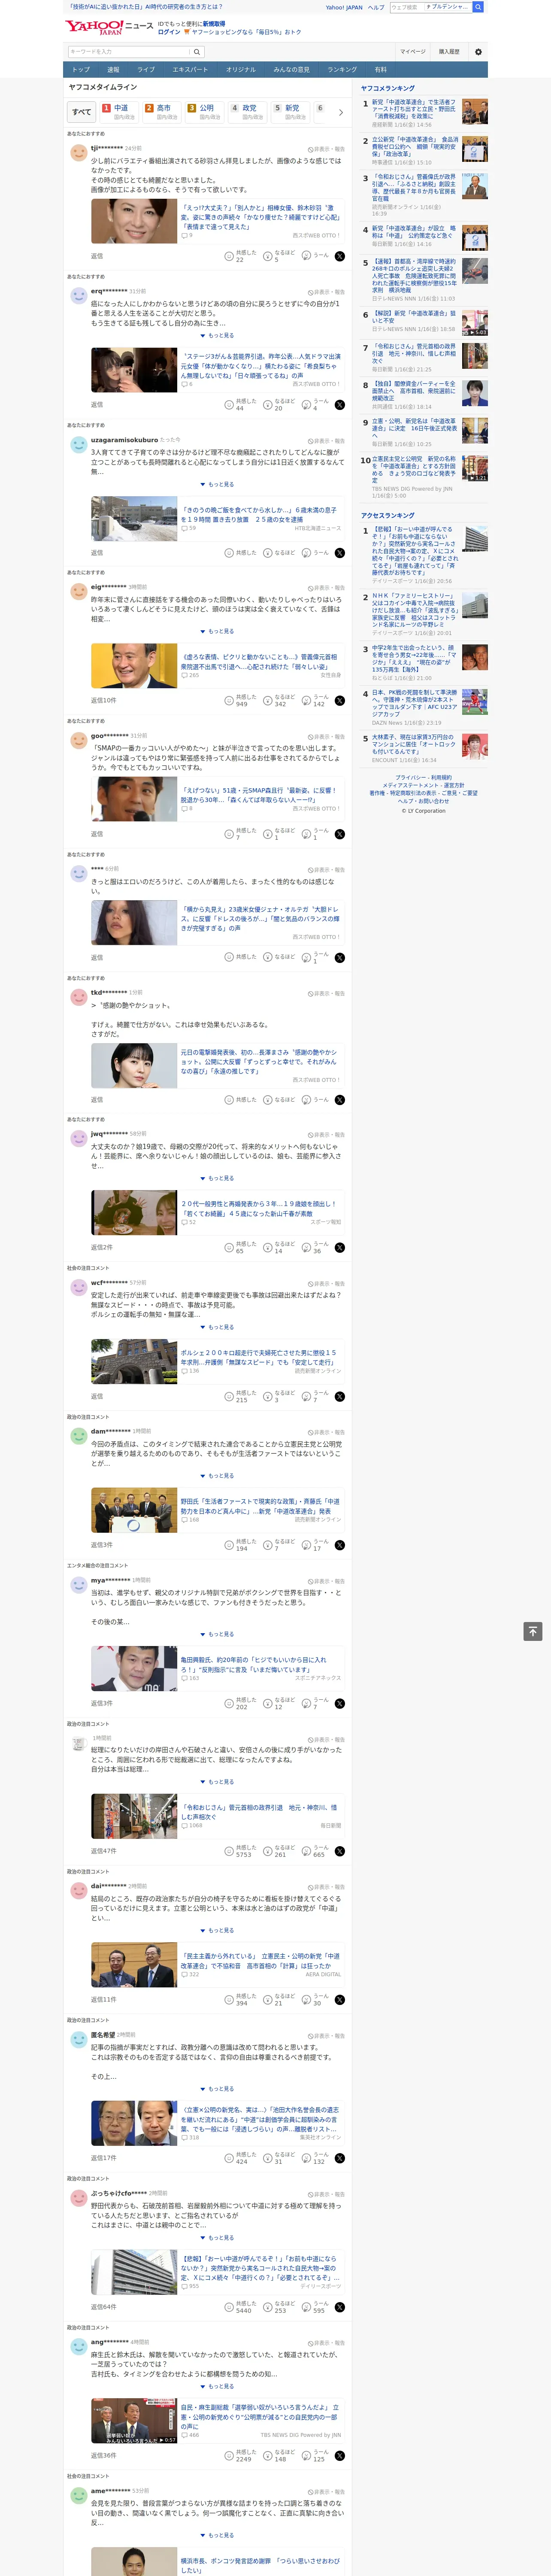Toggle 共感した on ang's comment (2249)

pyautogui.click(x=241, y=2456)
